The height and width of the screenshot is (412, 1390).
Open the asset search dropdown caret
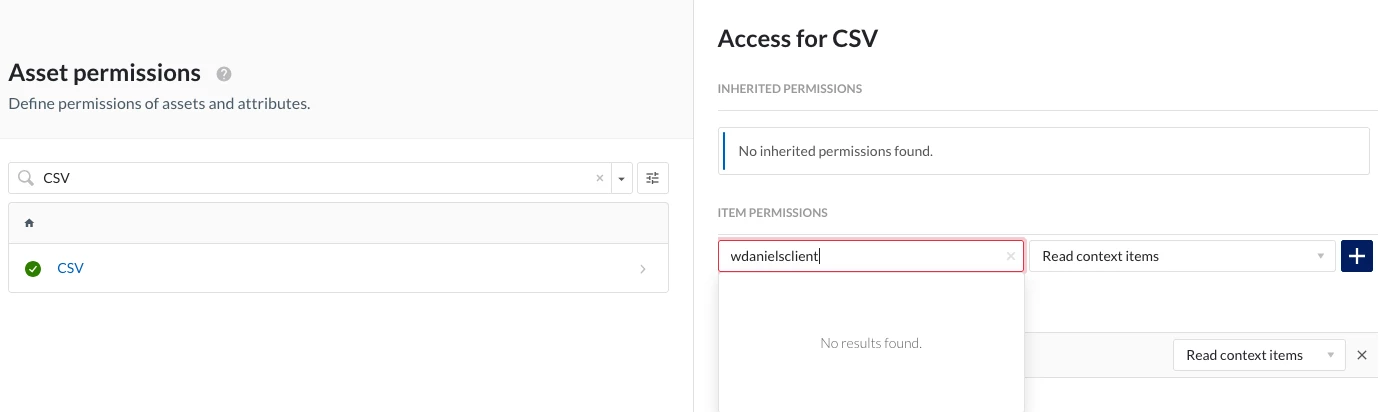click(x=621, y=179)
